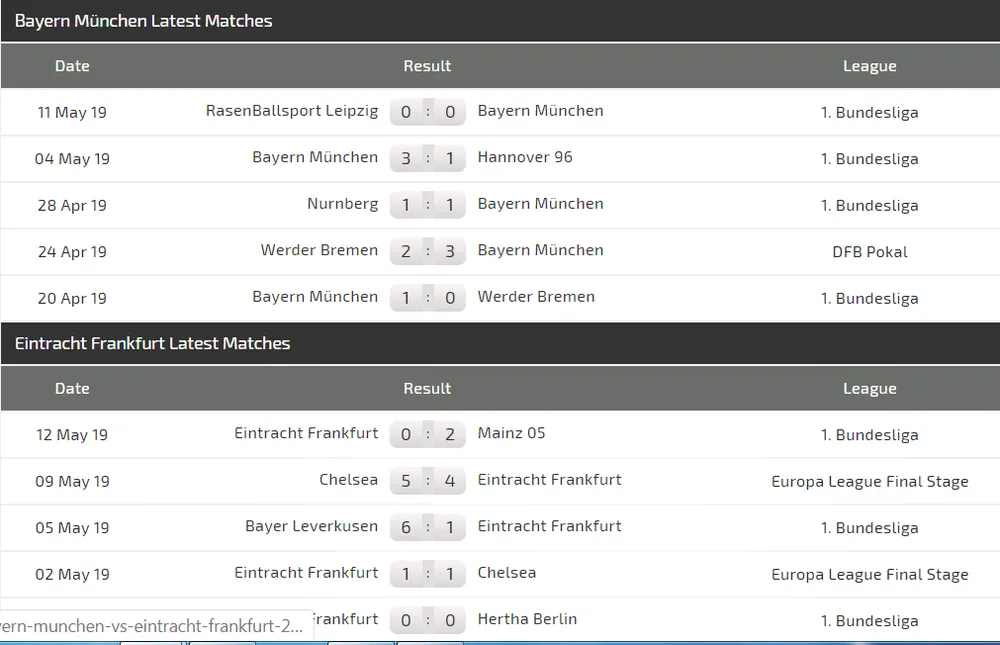Image resolution: width=1000 pixels, height=645 pixels.
Task: View the Europa League Final Stage page
Action: 870,481
